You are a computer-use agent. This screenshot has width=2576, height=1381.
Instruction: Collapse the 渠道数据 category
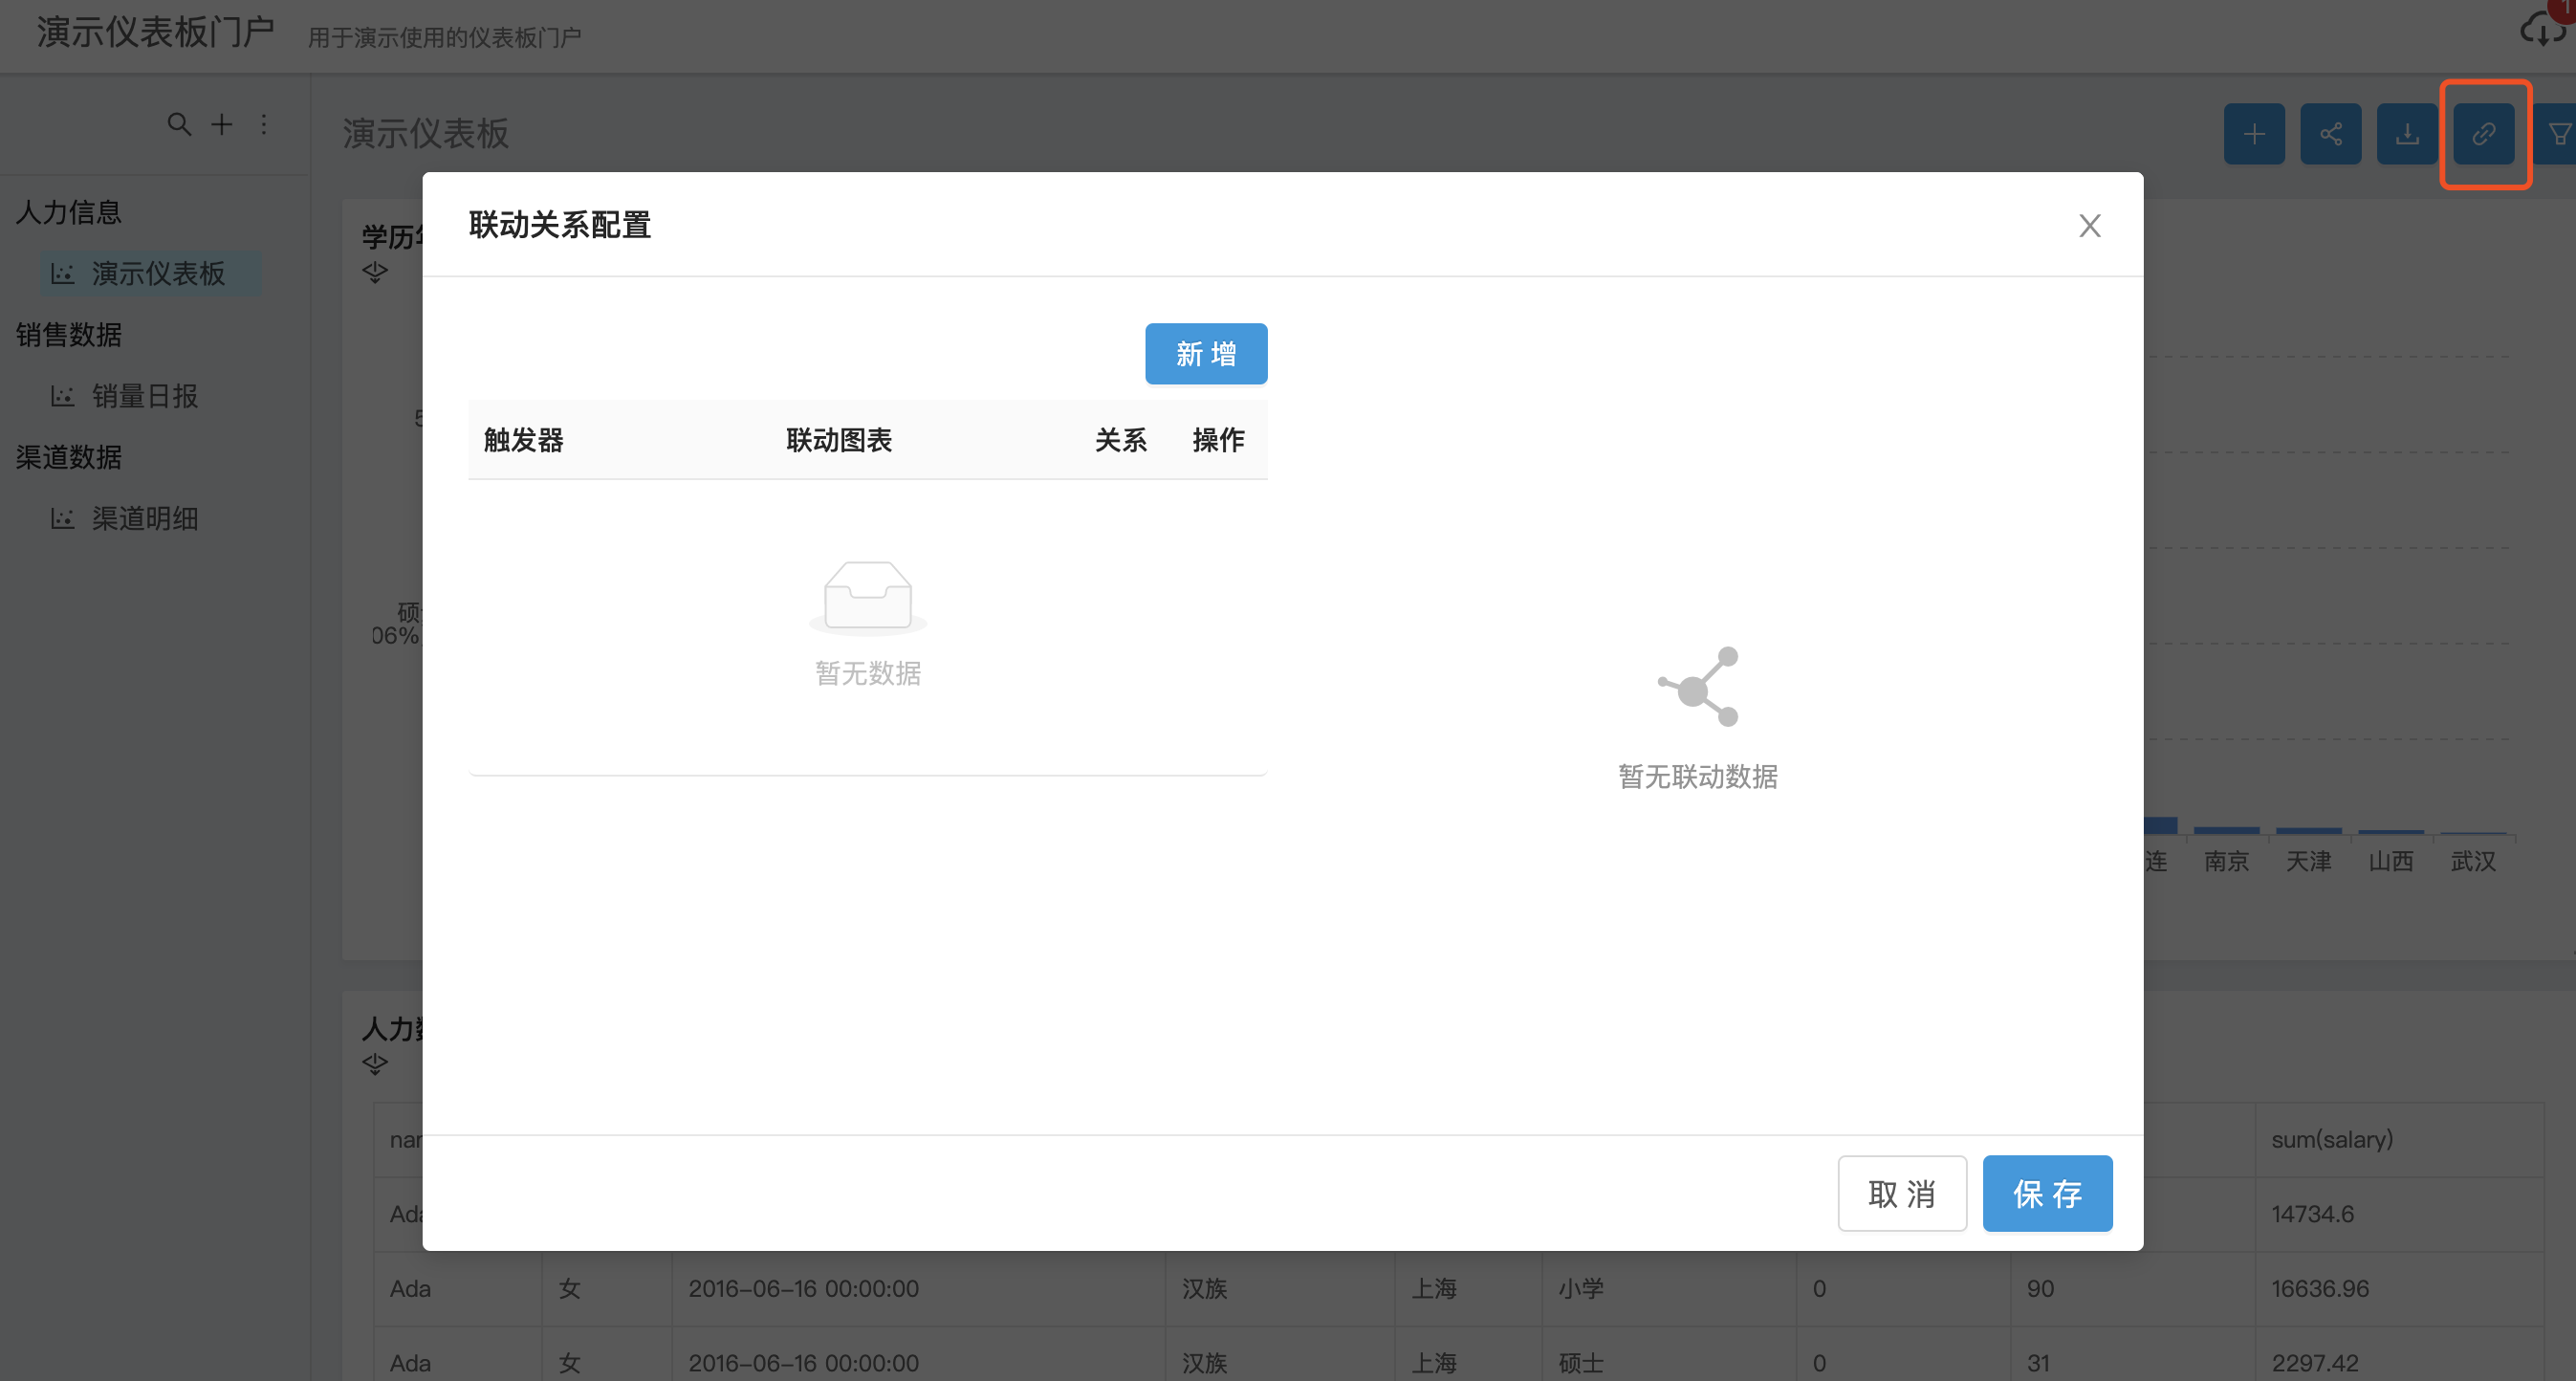pyautogui.click(x=68, y=457)
